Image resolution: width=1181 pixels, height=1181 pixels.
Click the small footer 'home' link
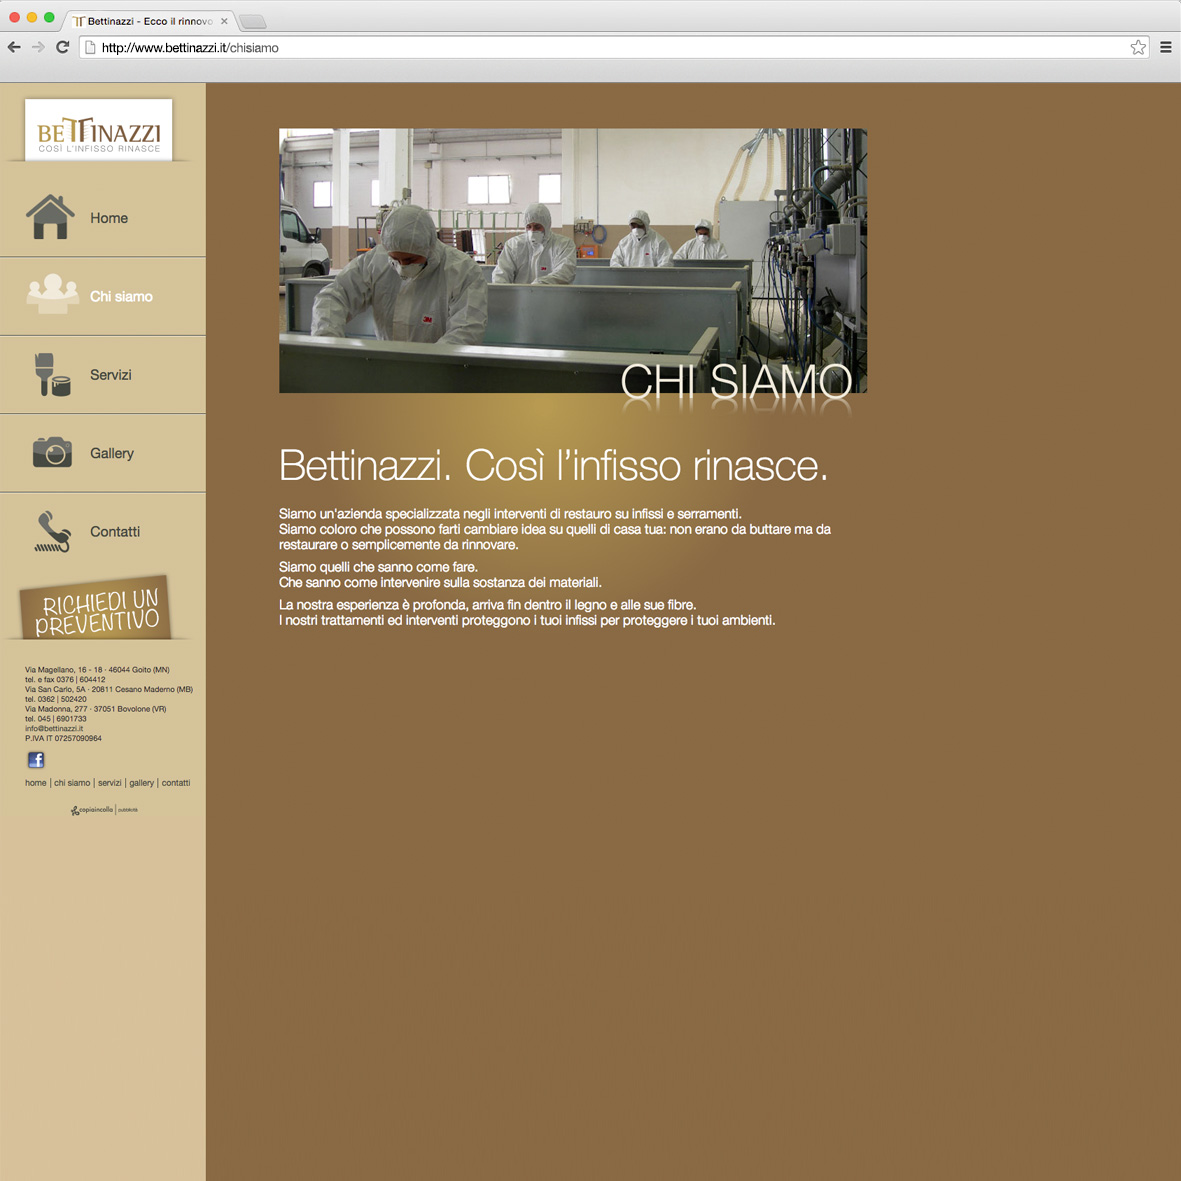pyautogui.click(x=35, y=783)
